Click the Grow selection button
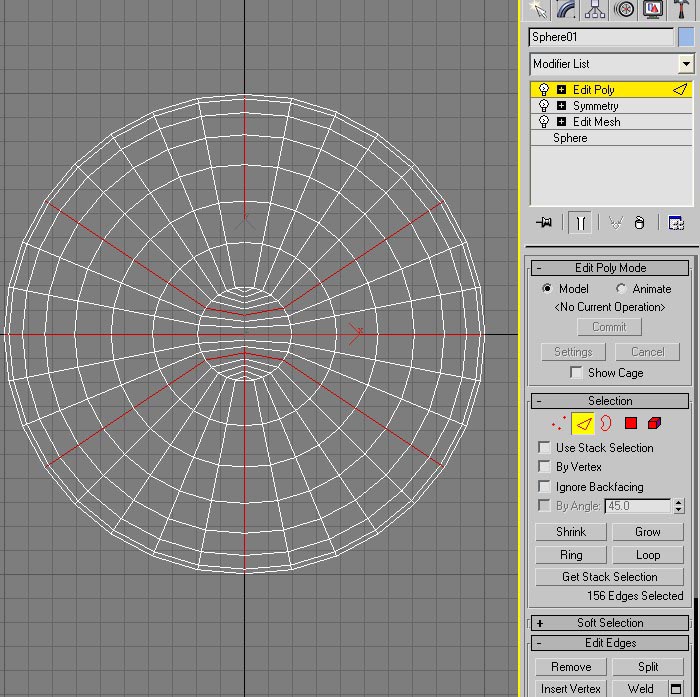Viewport: 700px width, 697px height. (x=648, y=532)
